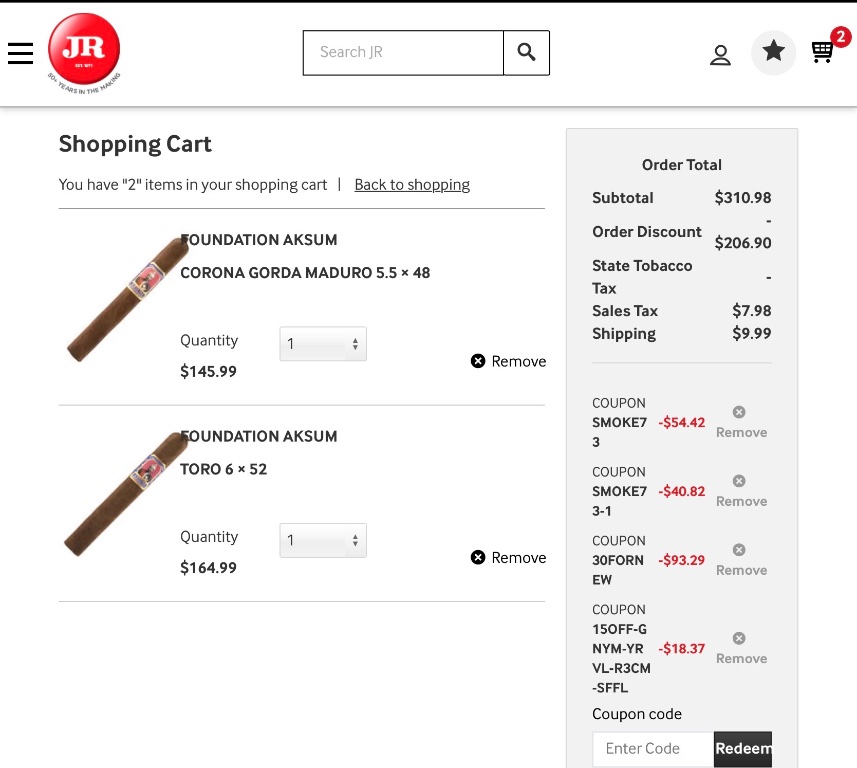
Task: Remove the 15OFF-GNYM-YRVL-R3CM-SFFL coupon
Action: 740,649
